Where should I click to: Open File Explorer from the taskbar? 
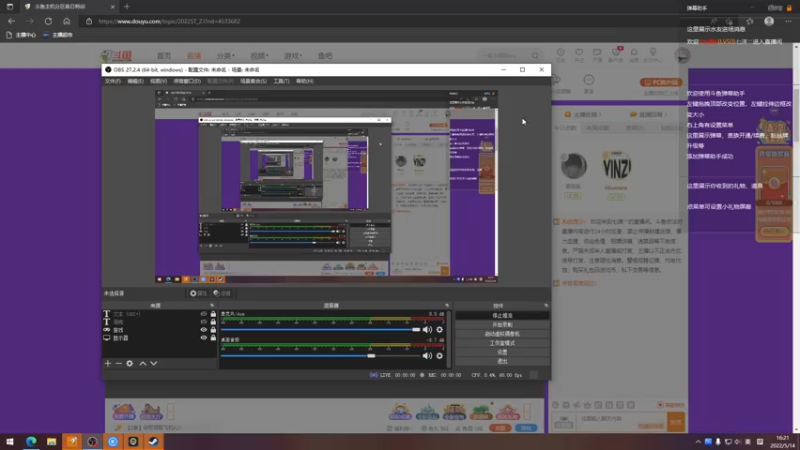tap(51, 442)
